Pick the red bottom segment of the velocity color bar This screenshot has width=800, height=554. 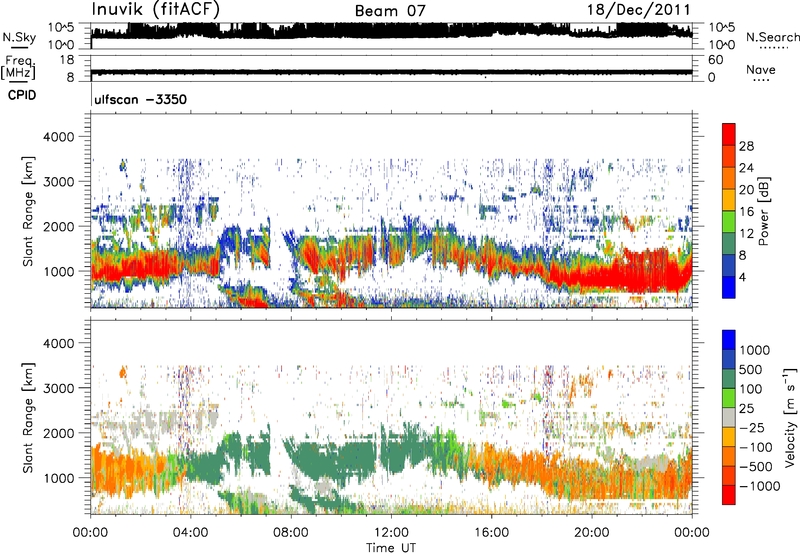click(x=729, y=495)
